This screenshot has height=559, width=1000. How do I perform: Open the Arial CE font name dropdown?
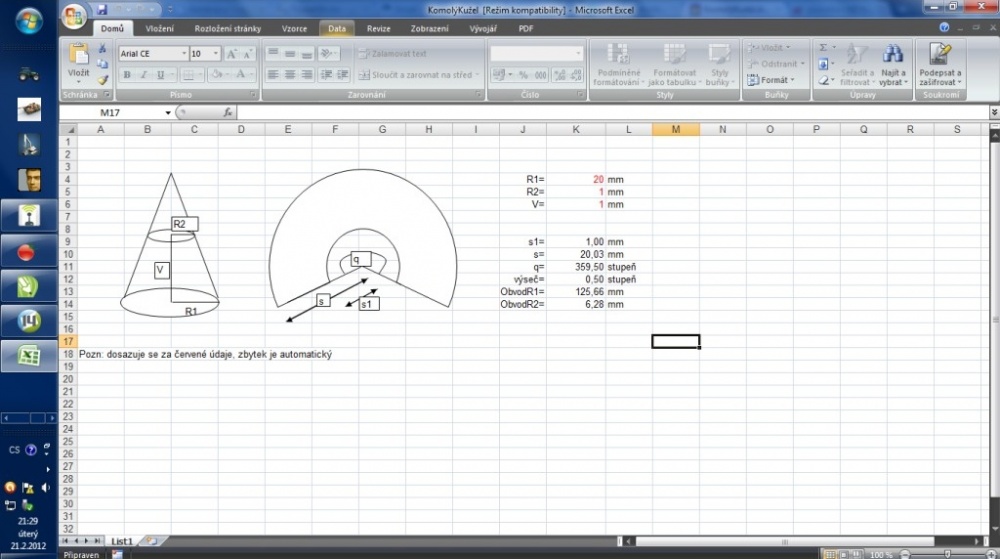pos(184,54)
